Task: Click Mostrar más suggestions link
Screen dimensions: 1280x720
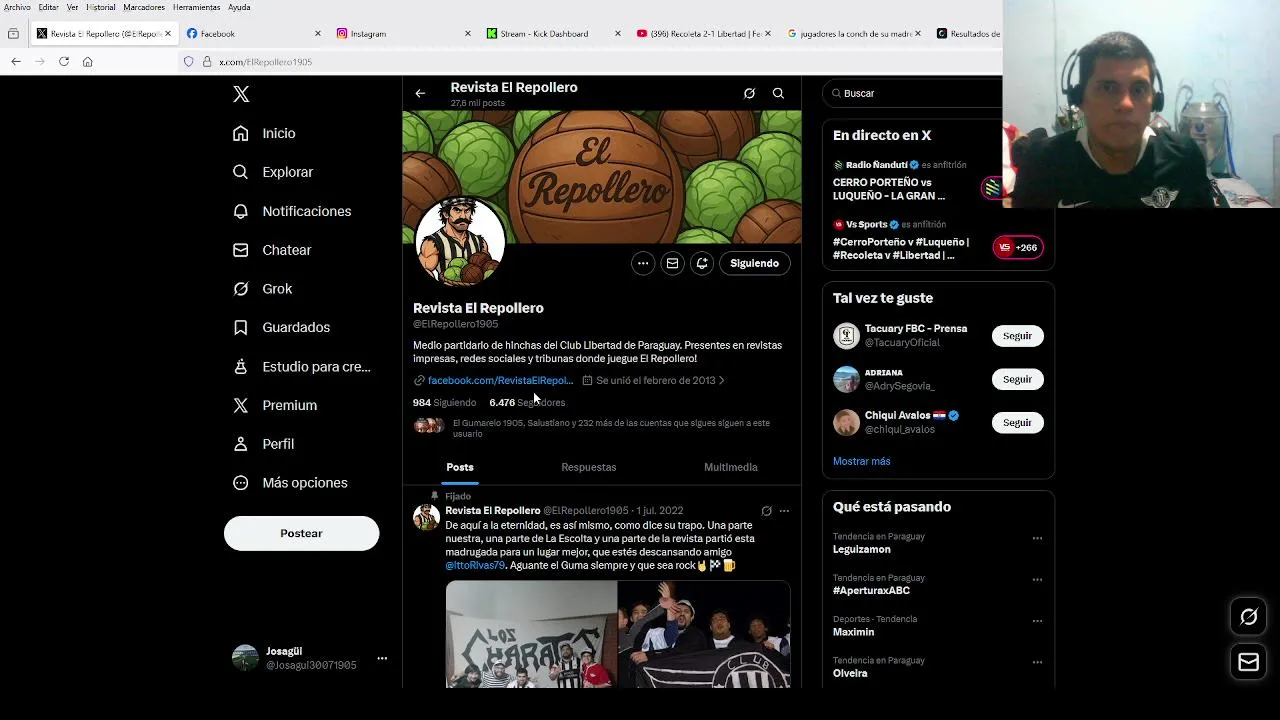Action: pyautogui.click(x=861, y=461)
